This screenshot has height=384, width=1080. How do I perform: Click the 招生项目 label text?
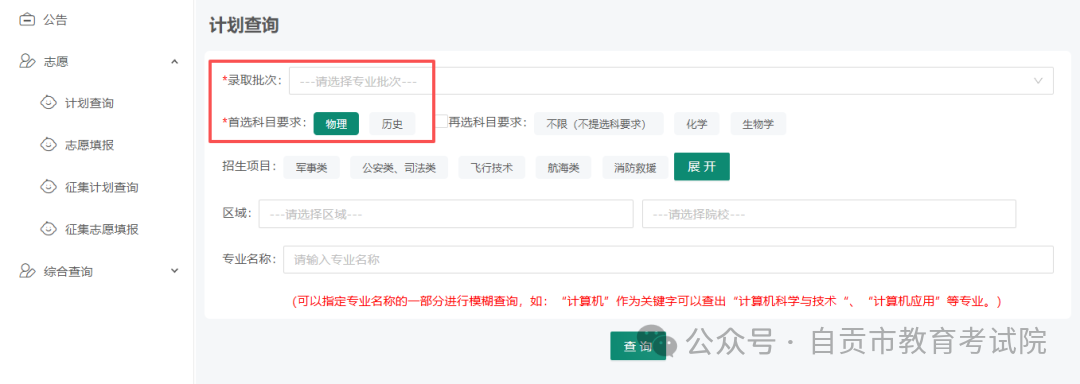click(x=249, y=167)
